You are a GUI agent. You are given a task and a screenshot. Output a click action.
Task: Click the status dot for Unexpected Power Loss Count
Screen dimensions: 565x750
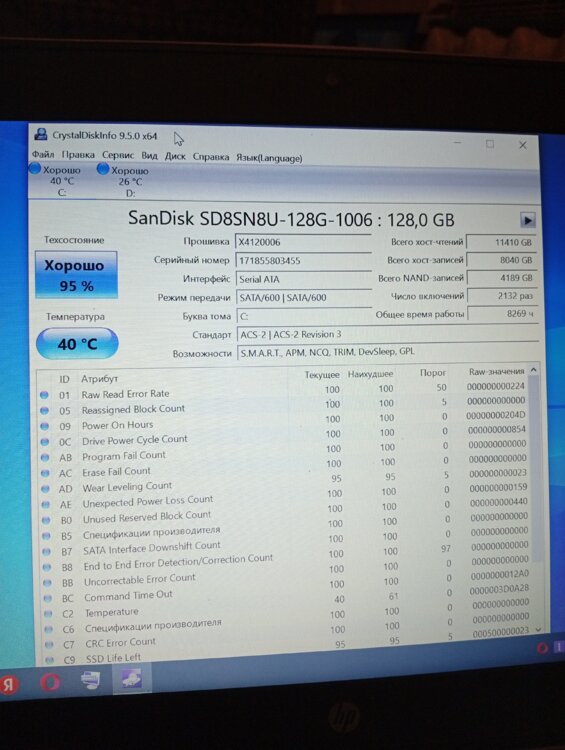coord(46,505)
